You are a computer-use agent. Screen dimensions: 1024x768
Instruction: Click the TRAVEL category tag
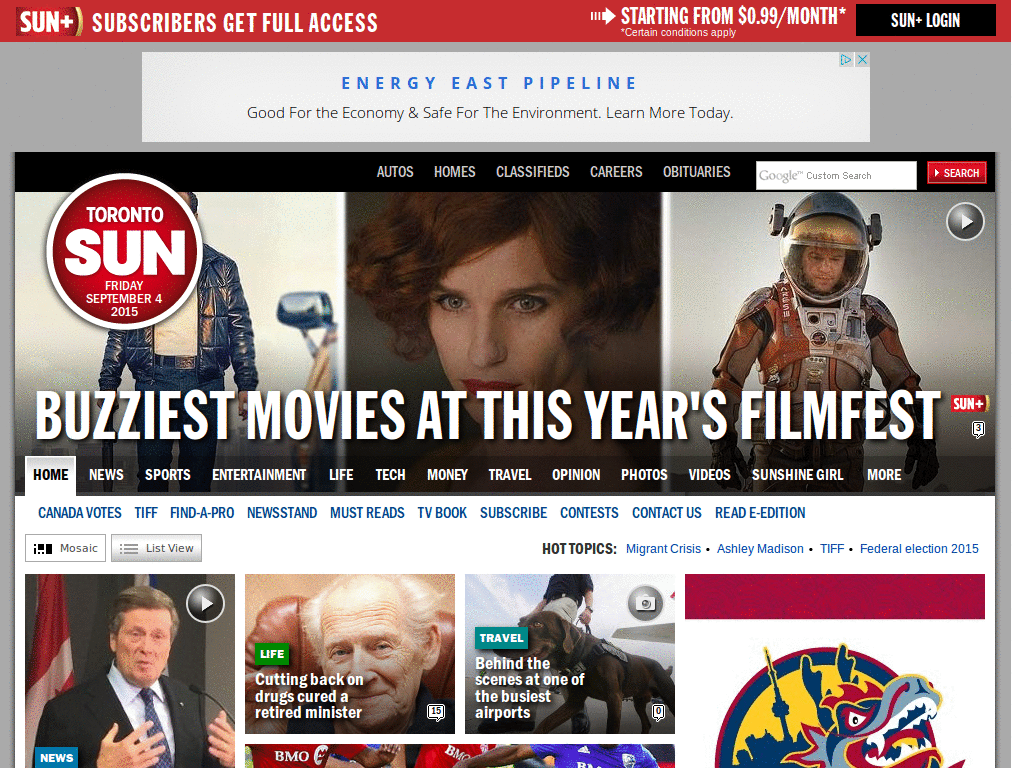(501, 638)
